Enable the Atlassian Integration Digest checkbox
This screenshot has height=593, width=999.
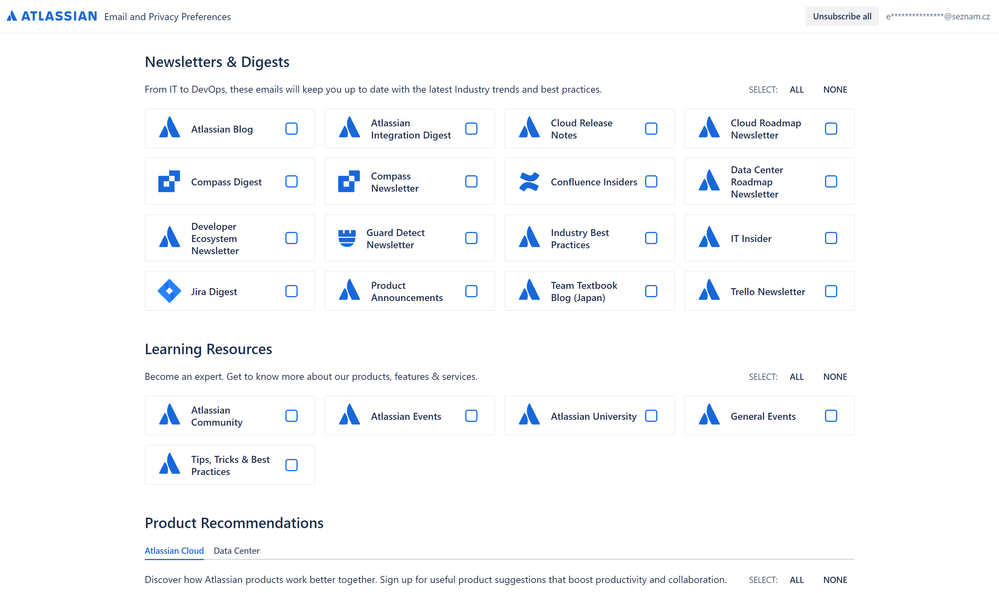(x=471, y=129)
